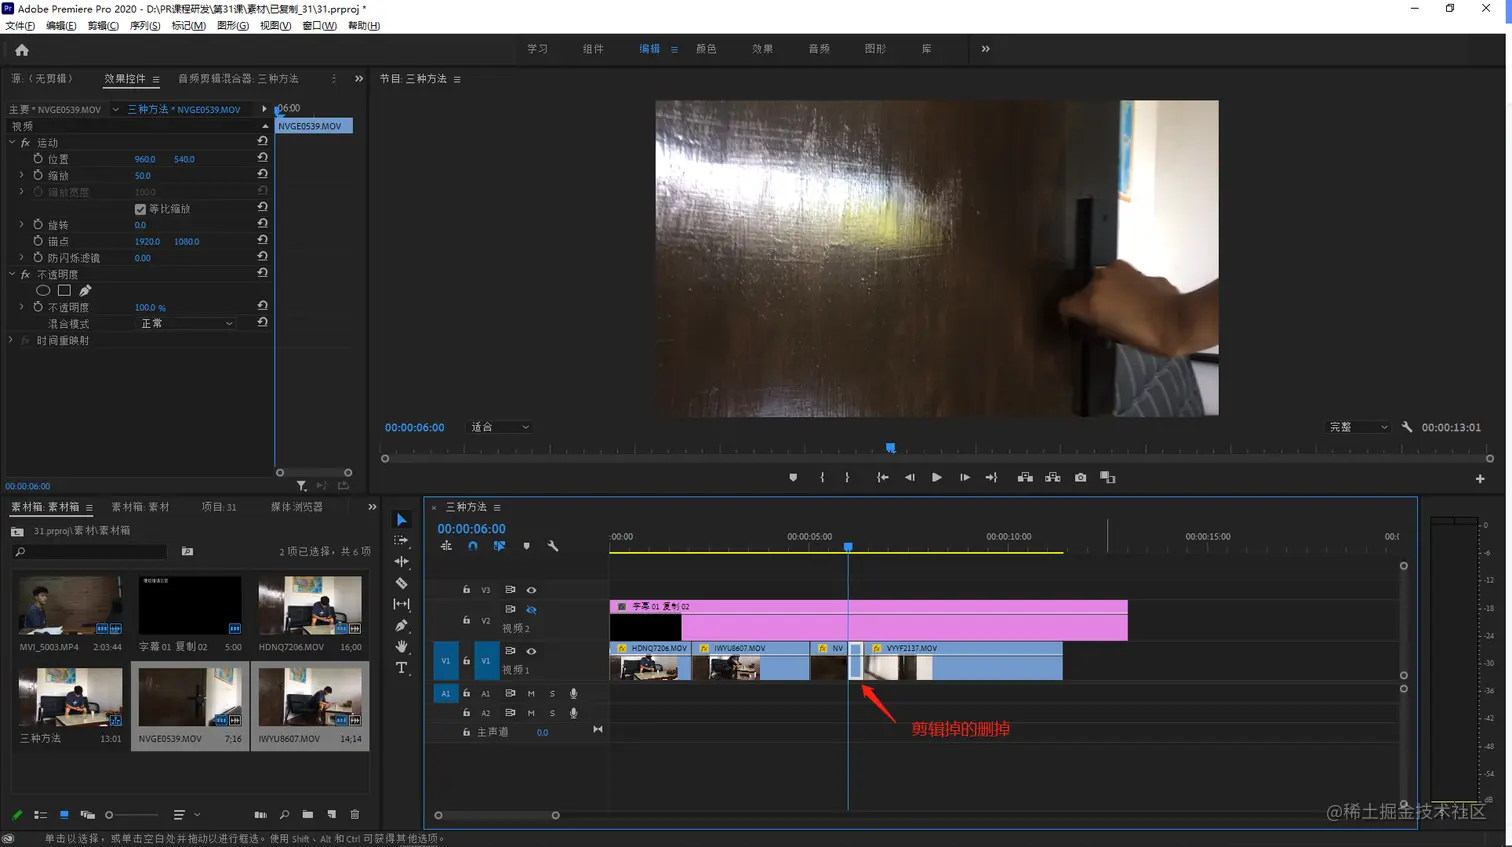Step back one frame
This screenshot has height=847, width=1512.
point(909,478)
